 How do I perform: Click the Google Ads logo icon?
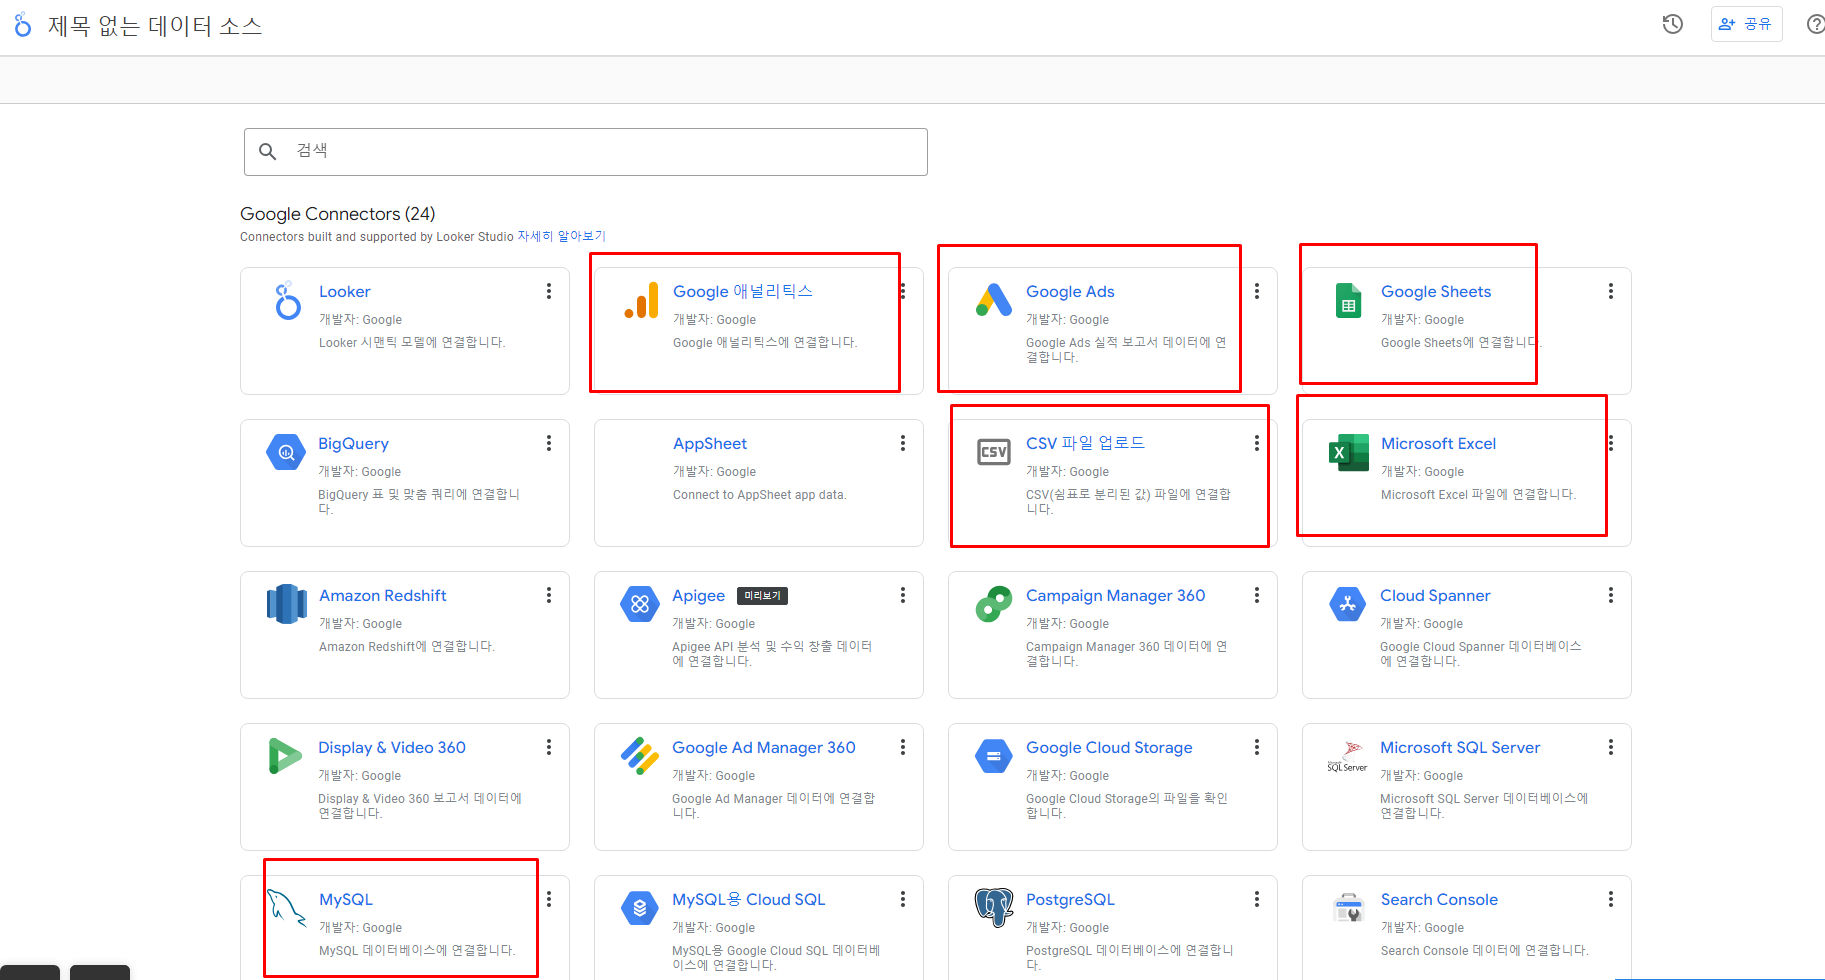pos(994,300)
